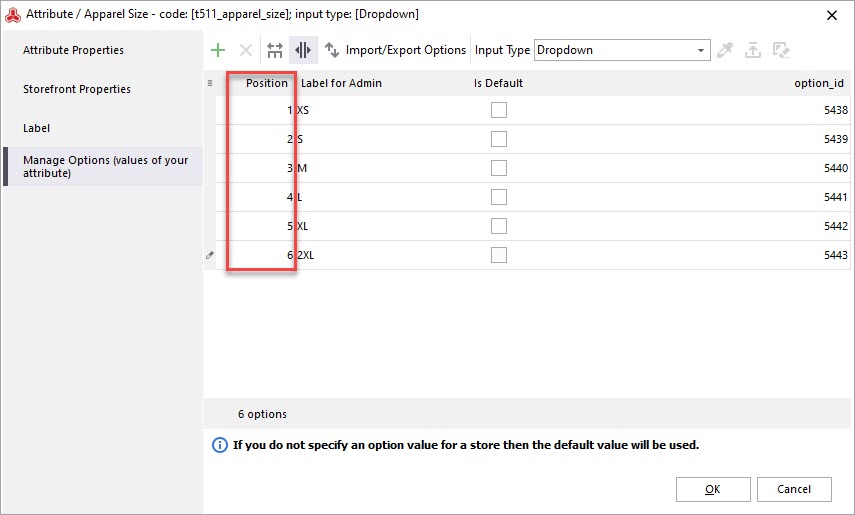855x515 pixels.
Task: Click the pencil edit marker on row 6
Action: (x=210, y=255)
